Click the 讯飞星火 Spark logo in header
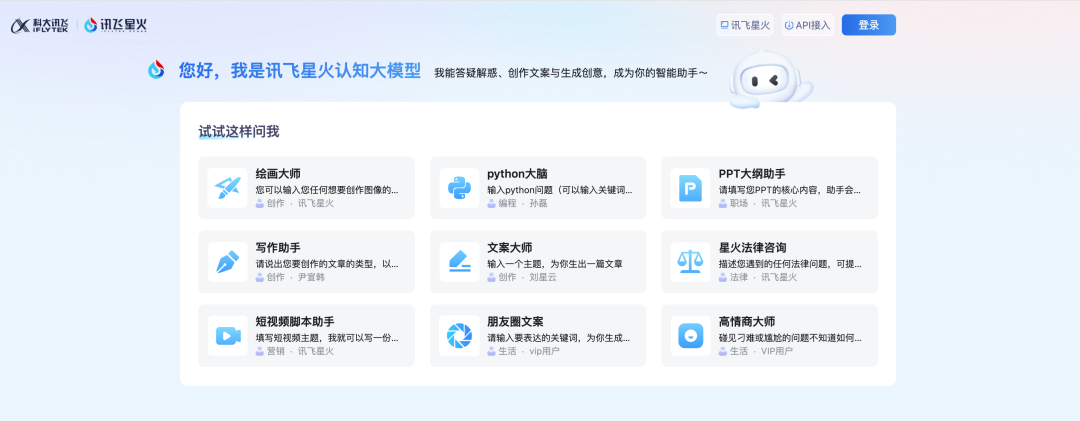Image resolution: width=1080 pixels, height=421 pixels. point(116,25)
